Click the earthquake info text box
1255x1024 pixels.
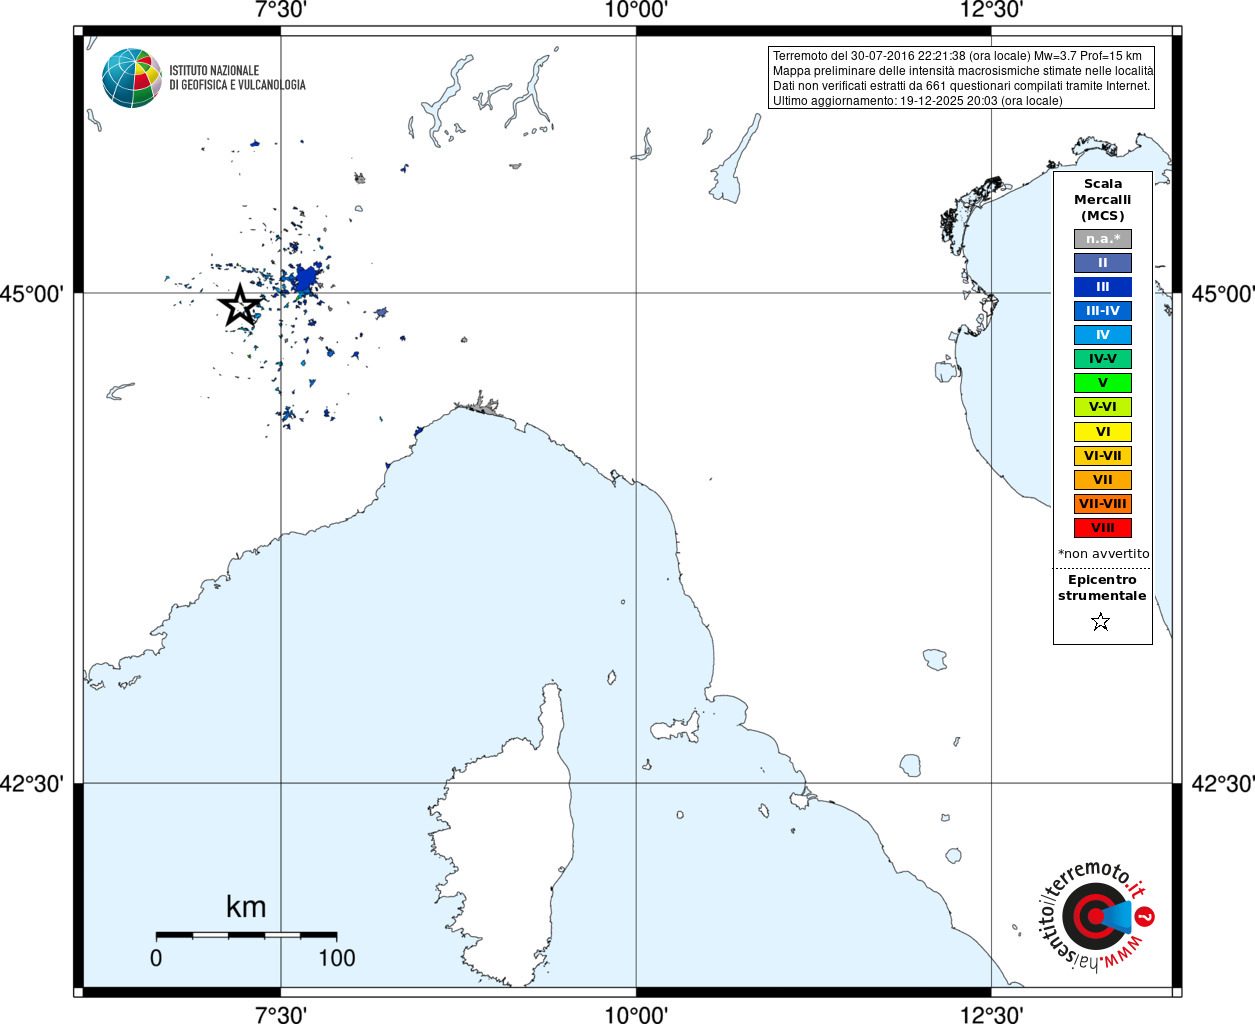tap(962, 78)
